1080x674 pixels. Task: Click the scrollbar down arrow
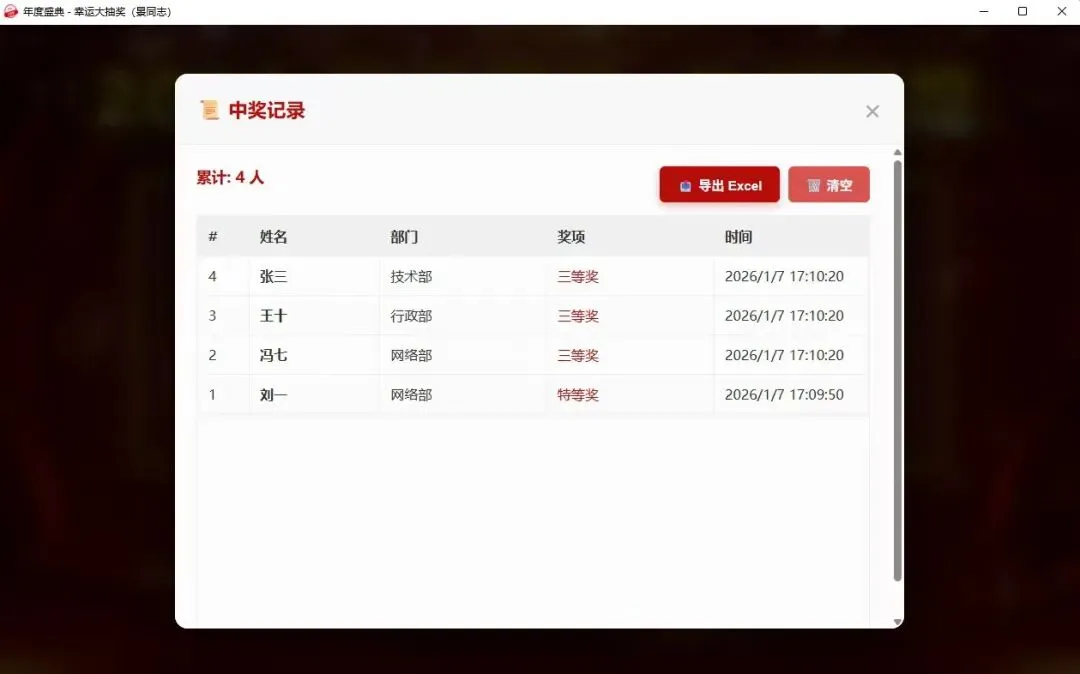pyautogui.click(x=897, y=622)
